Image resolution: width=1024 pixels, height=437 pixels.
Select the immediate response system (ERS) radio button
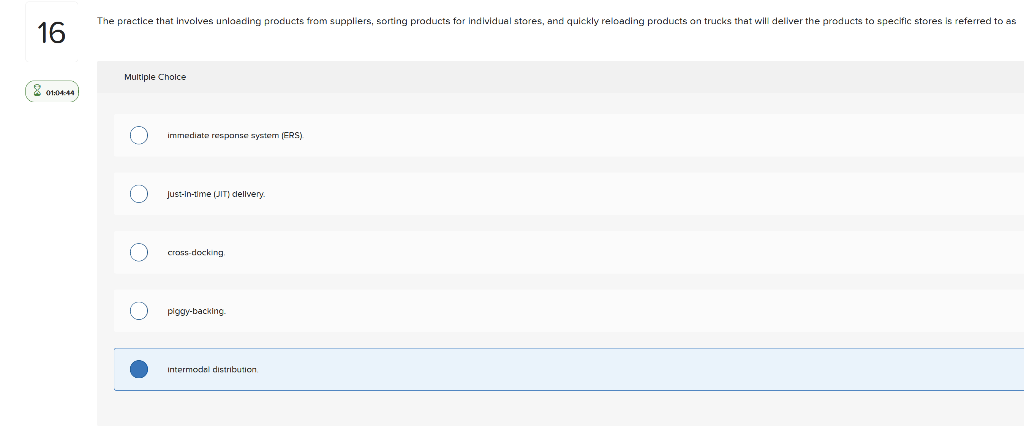138,135
